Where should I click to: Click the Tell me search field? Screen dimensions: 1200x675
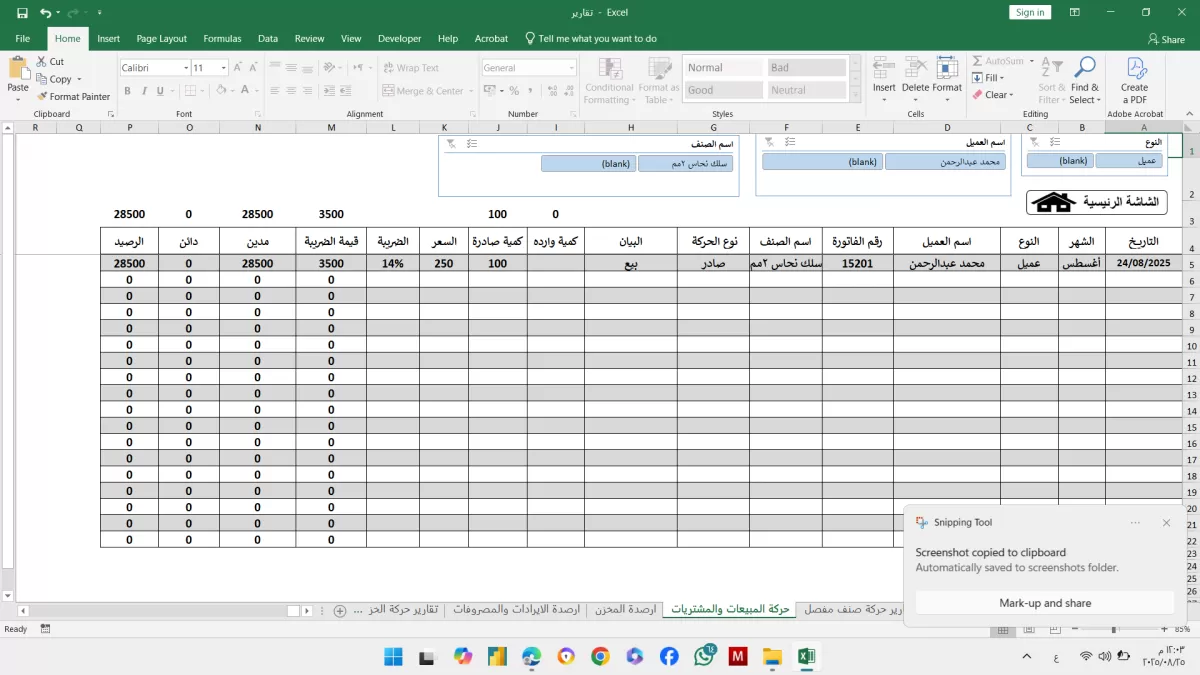coord(597,39)
